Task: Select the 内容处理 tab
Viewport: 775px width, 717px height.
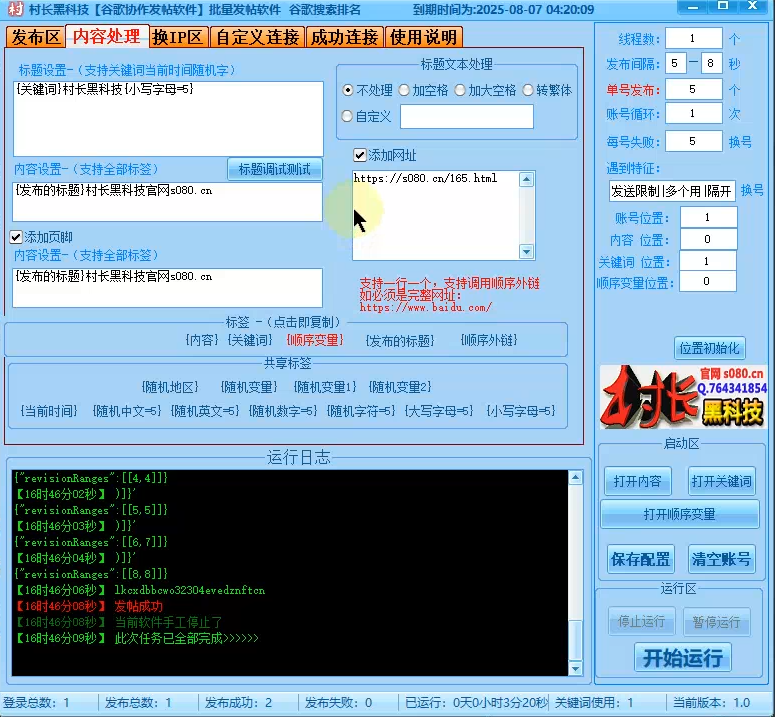Action: click(x=107, y=36)
